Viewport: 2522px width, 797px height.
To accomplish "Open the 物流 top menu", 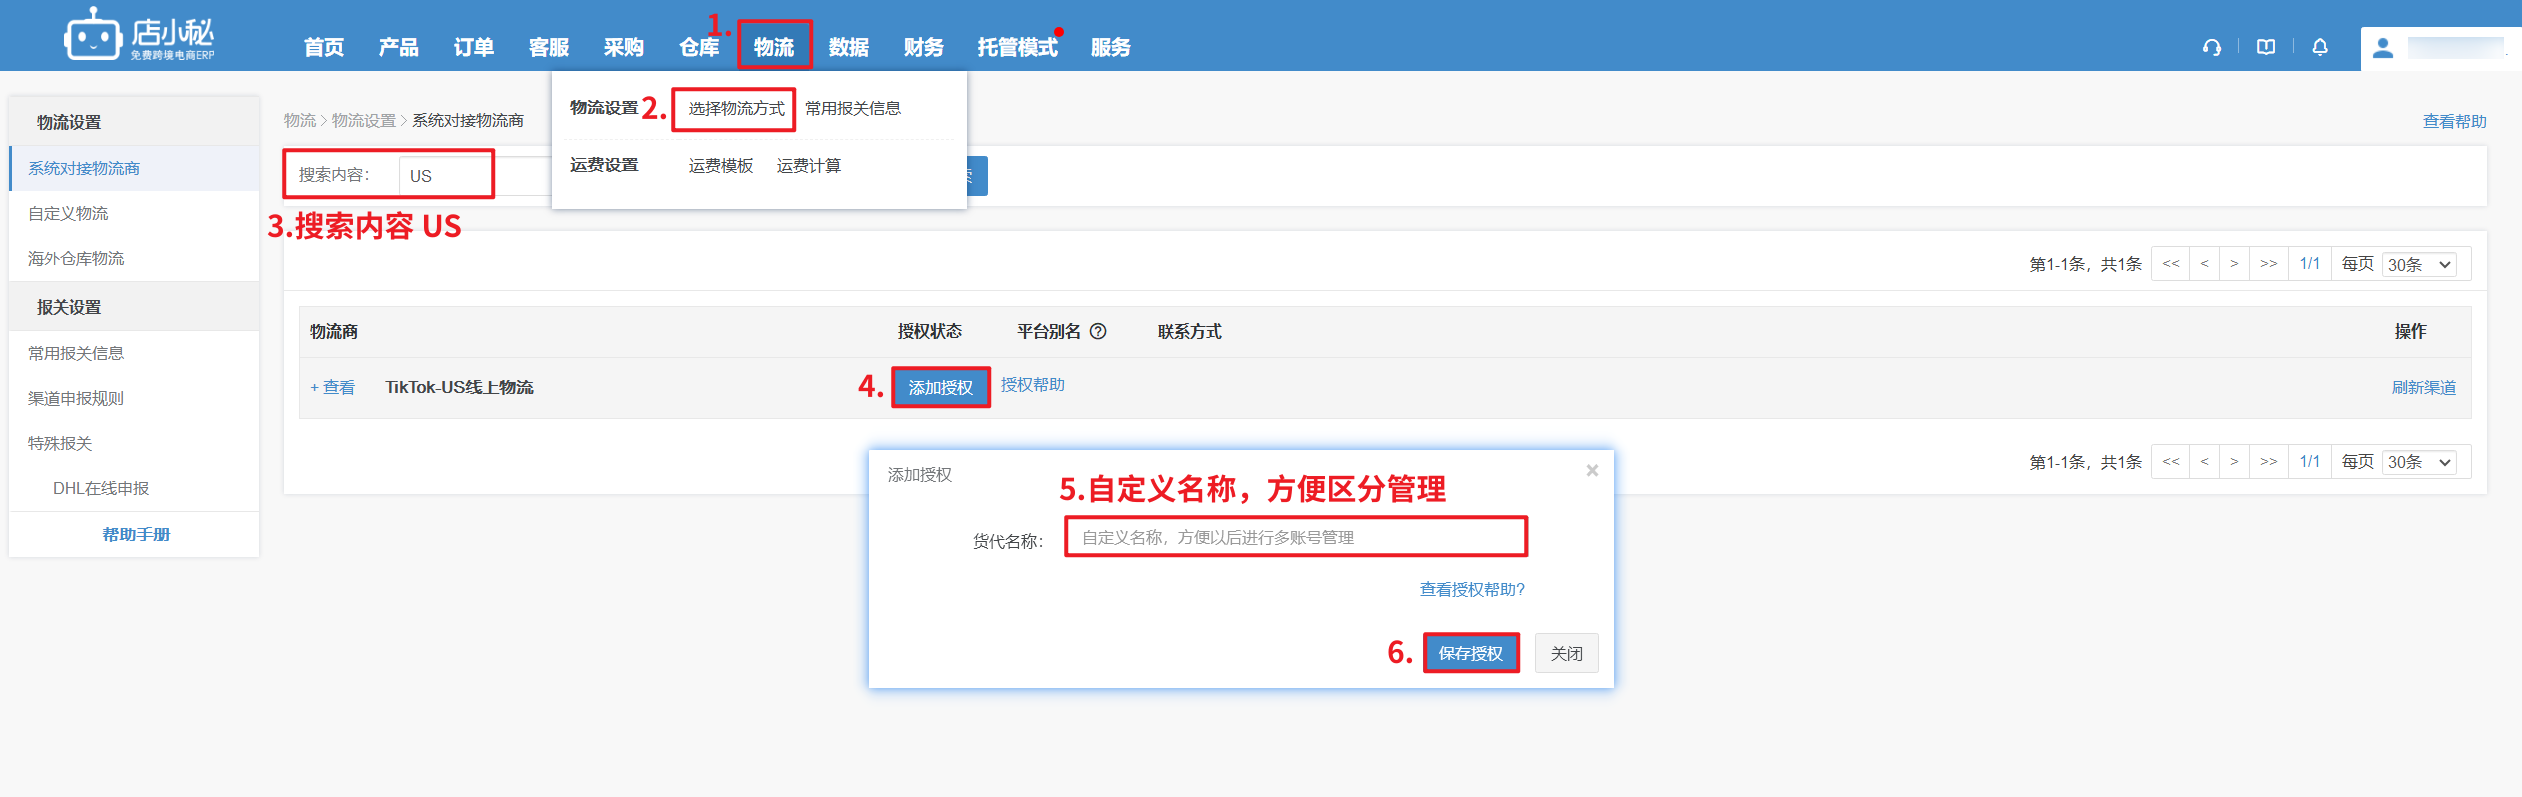I will (774, 47).
